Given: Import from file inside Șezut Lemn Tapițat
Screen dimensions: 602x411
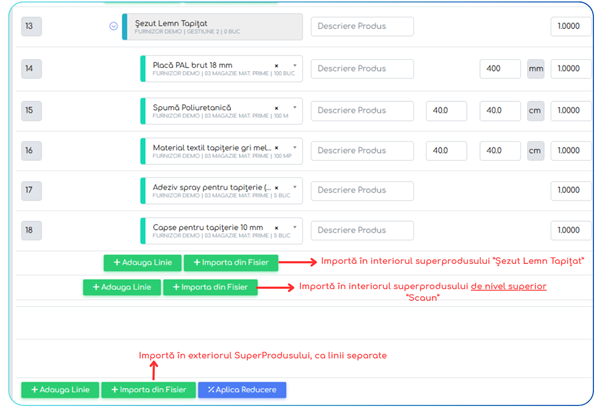Looking at the screenshot, I should click(x=231, y=263).
